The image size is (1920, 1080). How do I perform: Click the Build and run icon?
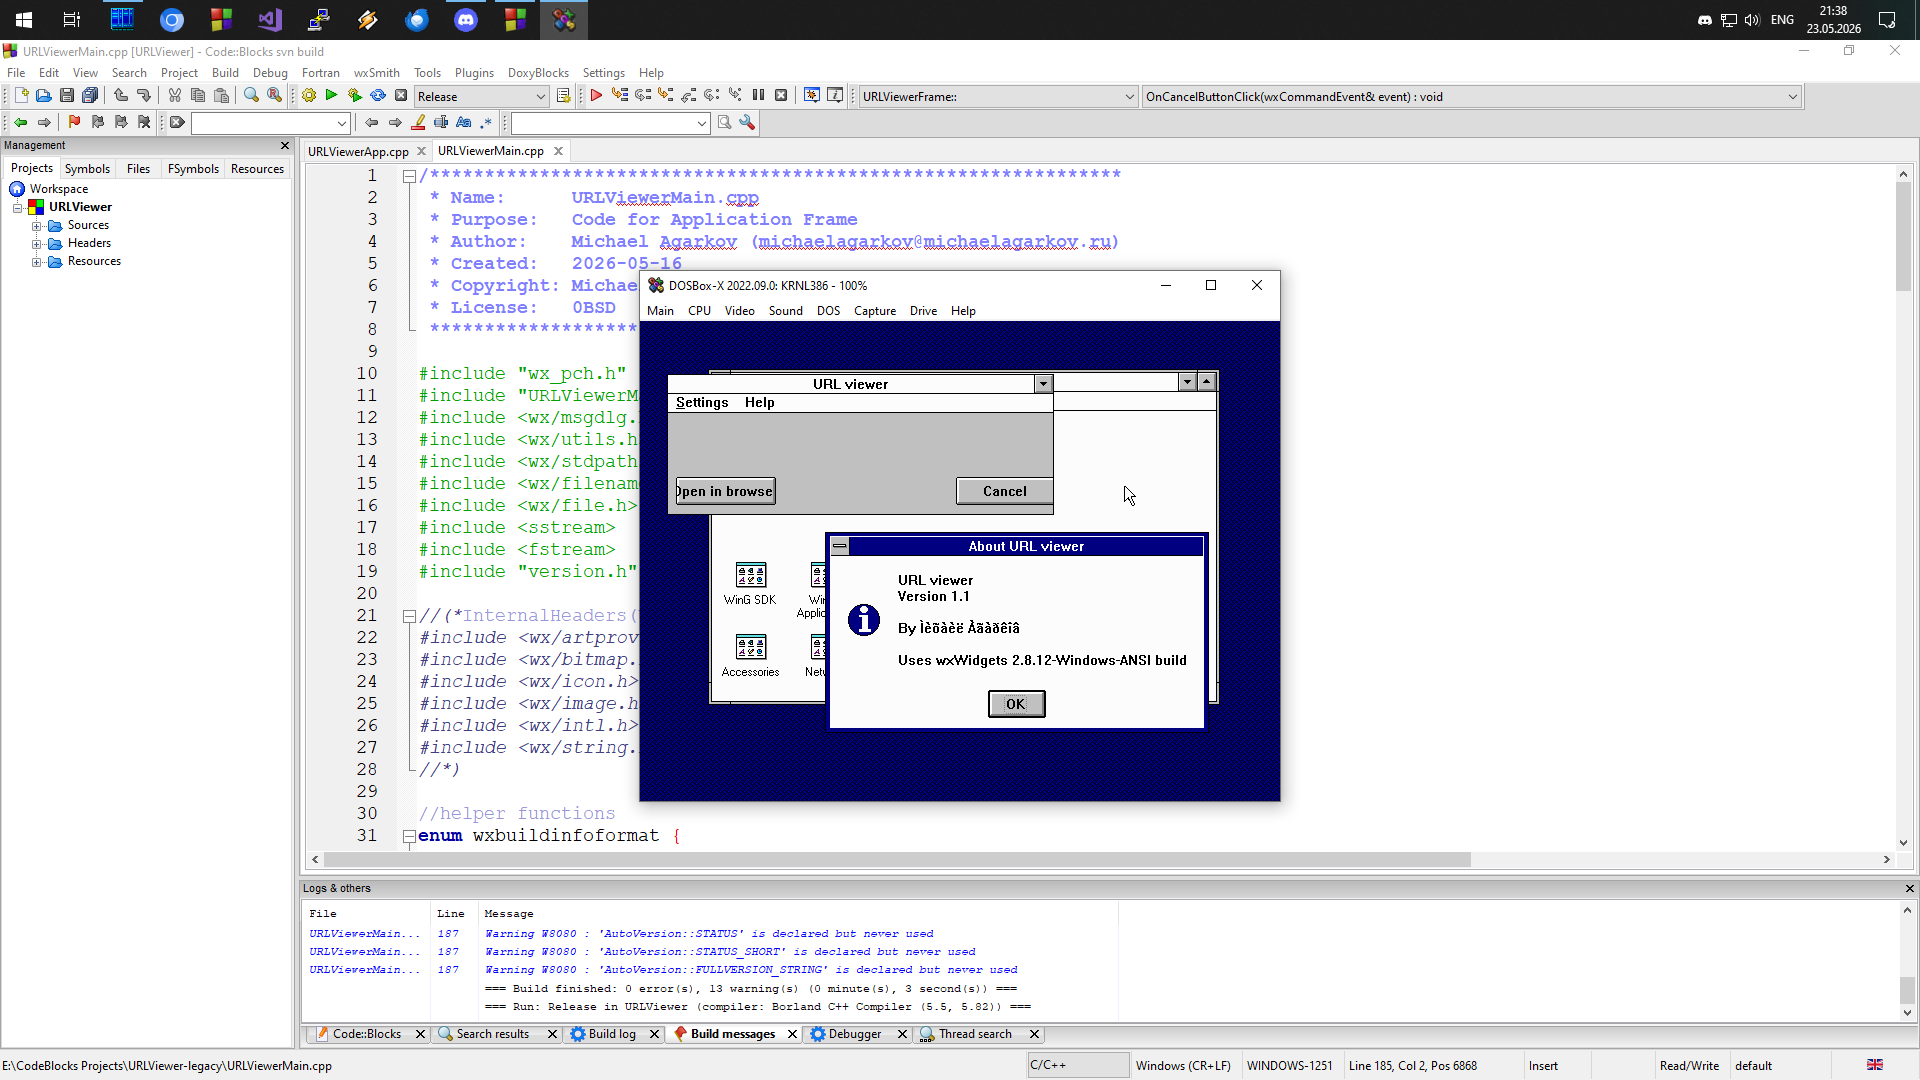click(355, 96)
